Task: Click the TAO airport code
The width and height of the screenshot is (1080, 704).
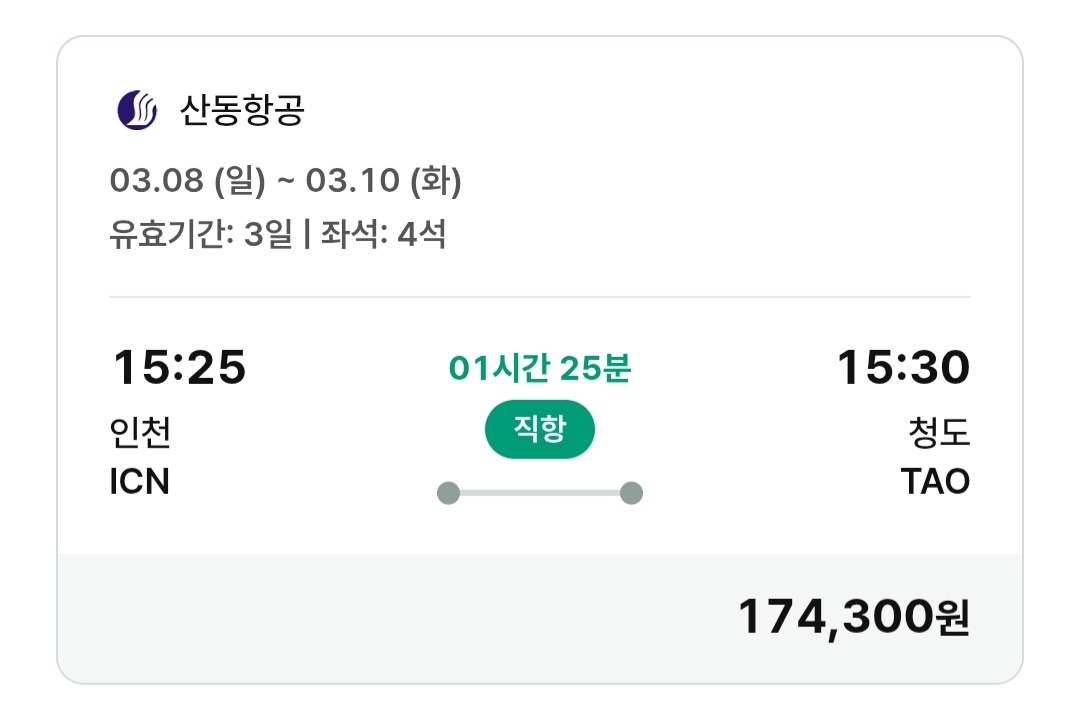Action: pos(935,482)
